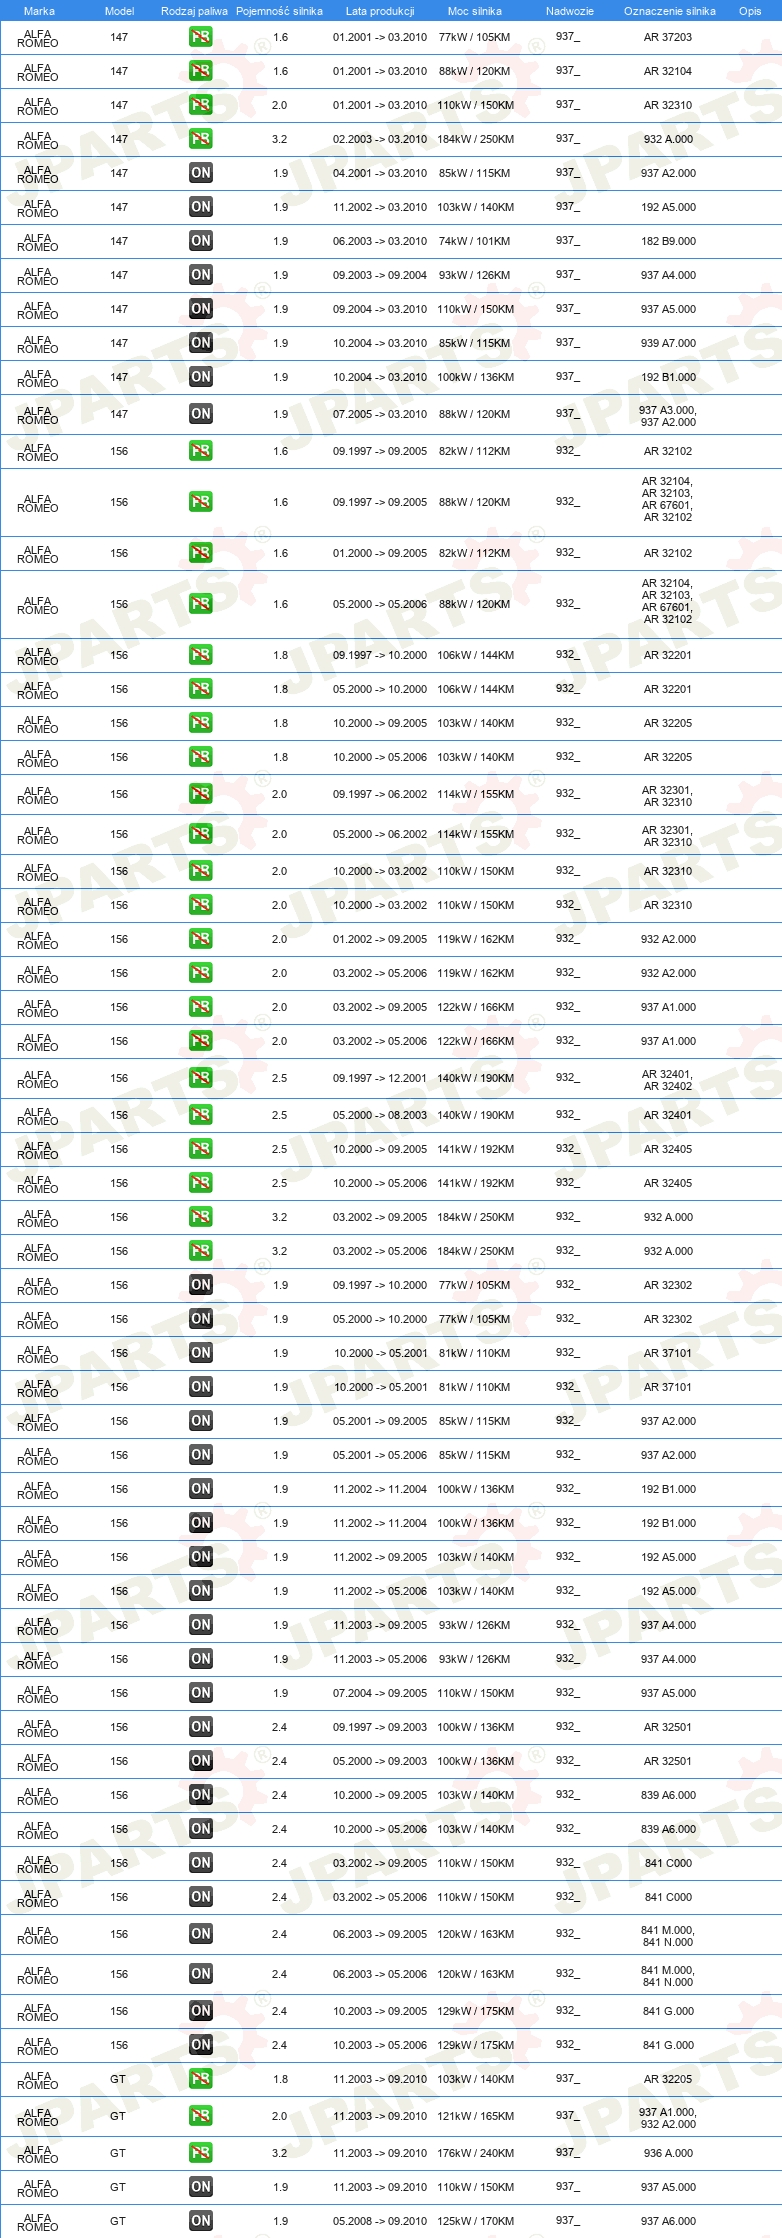782x2238 pixels.
Task: Click the PB fuel icon in the AR 37203 row
Action: click(x=200, y=37)
